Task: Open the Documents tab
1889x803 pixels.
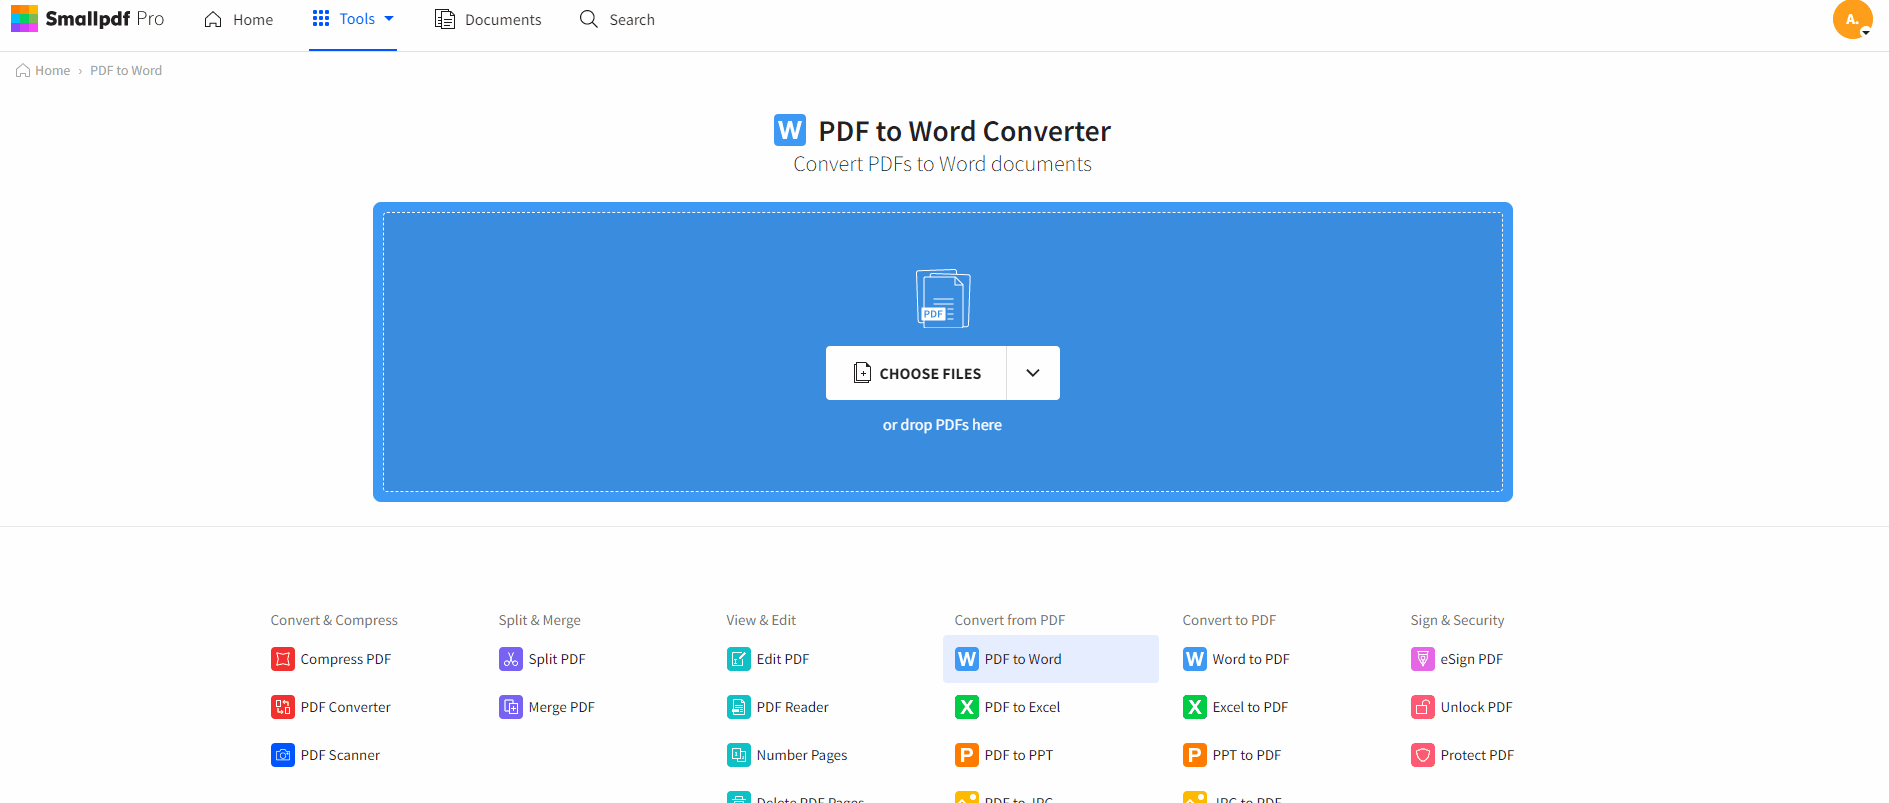Action: point(488,20)
